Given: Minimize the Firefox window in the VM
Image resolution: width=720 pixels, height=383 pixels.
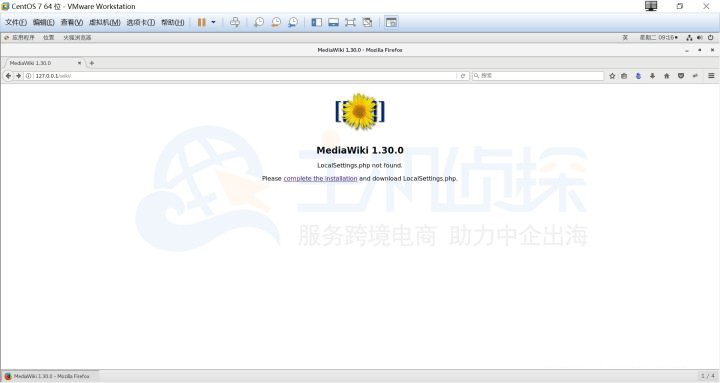Looking at the screenshot, I should [687, 50].
